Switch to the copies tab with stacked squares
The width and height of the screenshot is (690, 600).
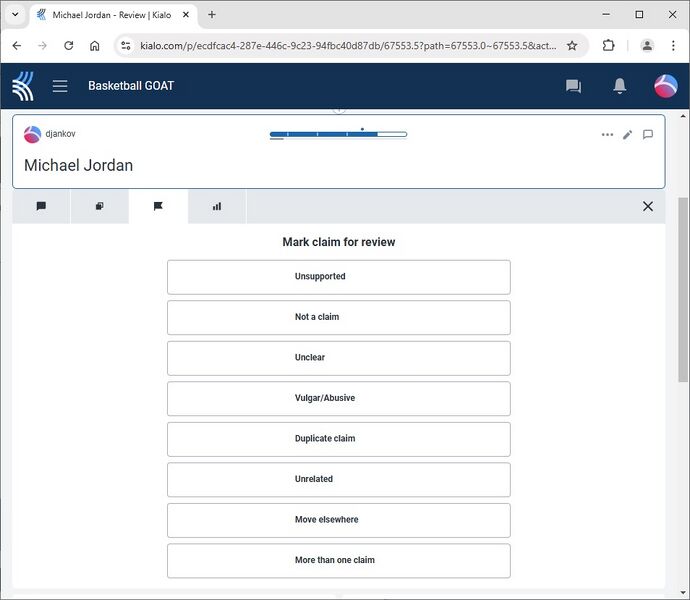pos(99,206)
